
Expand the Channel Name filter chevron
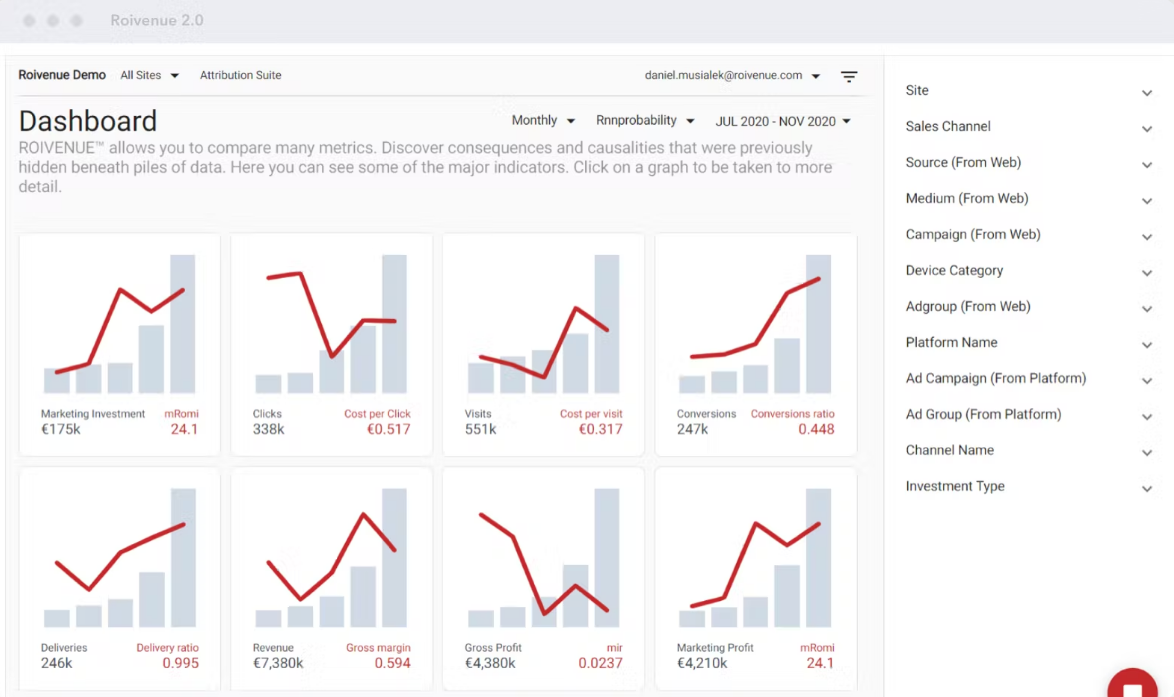point(1147,452)
